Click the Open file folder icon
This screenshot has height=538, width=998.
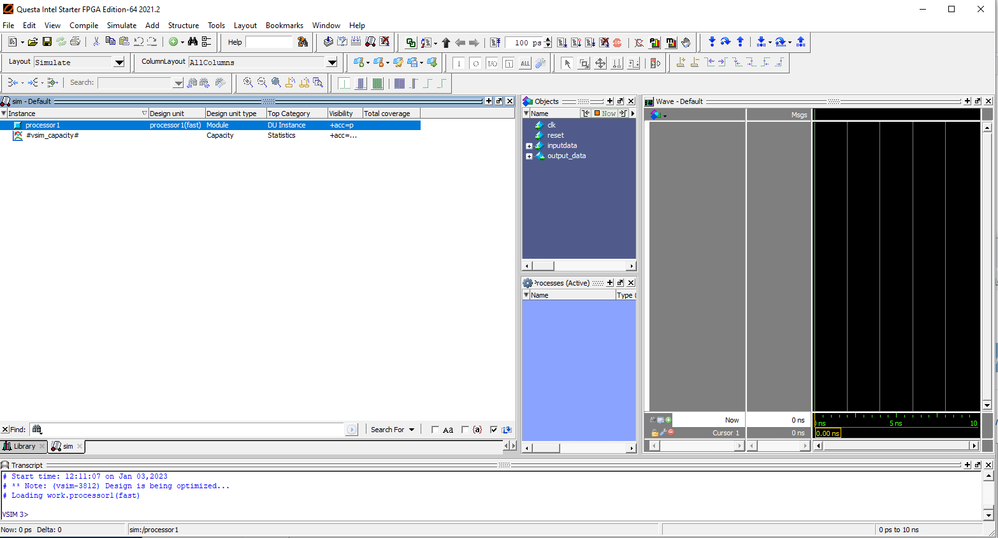tap(33, 42)
